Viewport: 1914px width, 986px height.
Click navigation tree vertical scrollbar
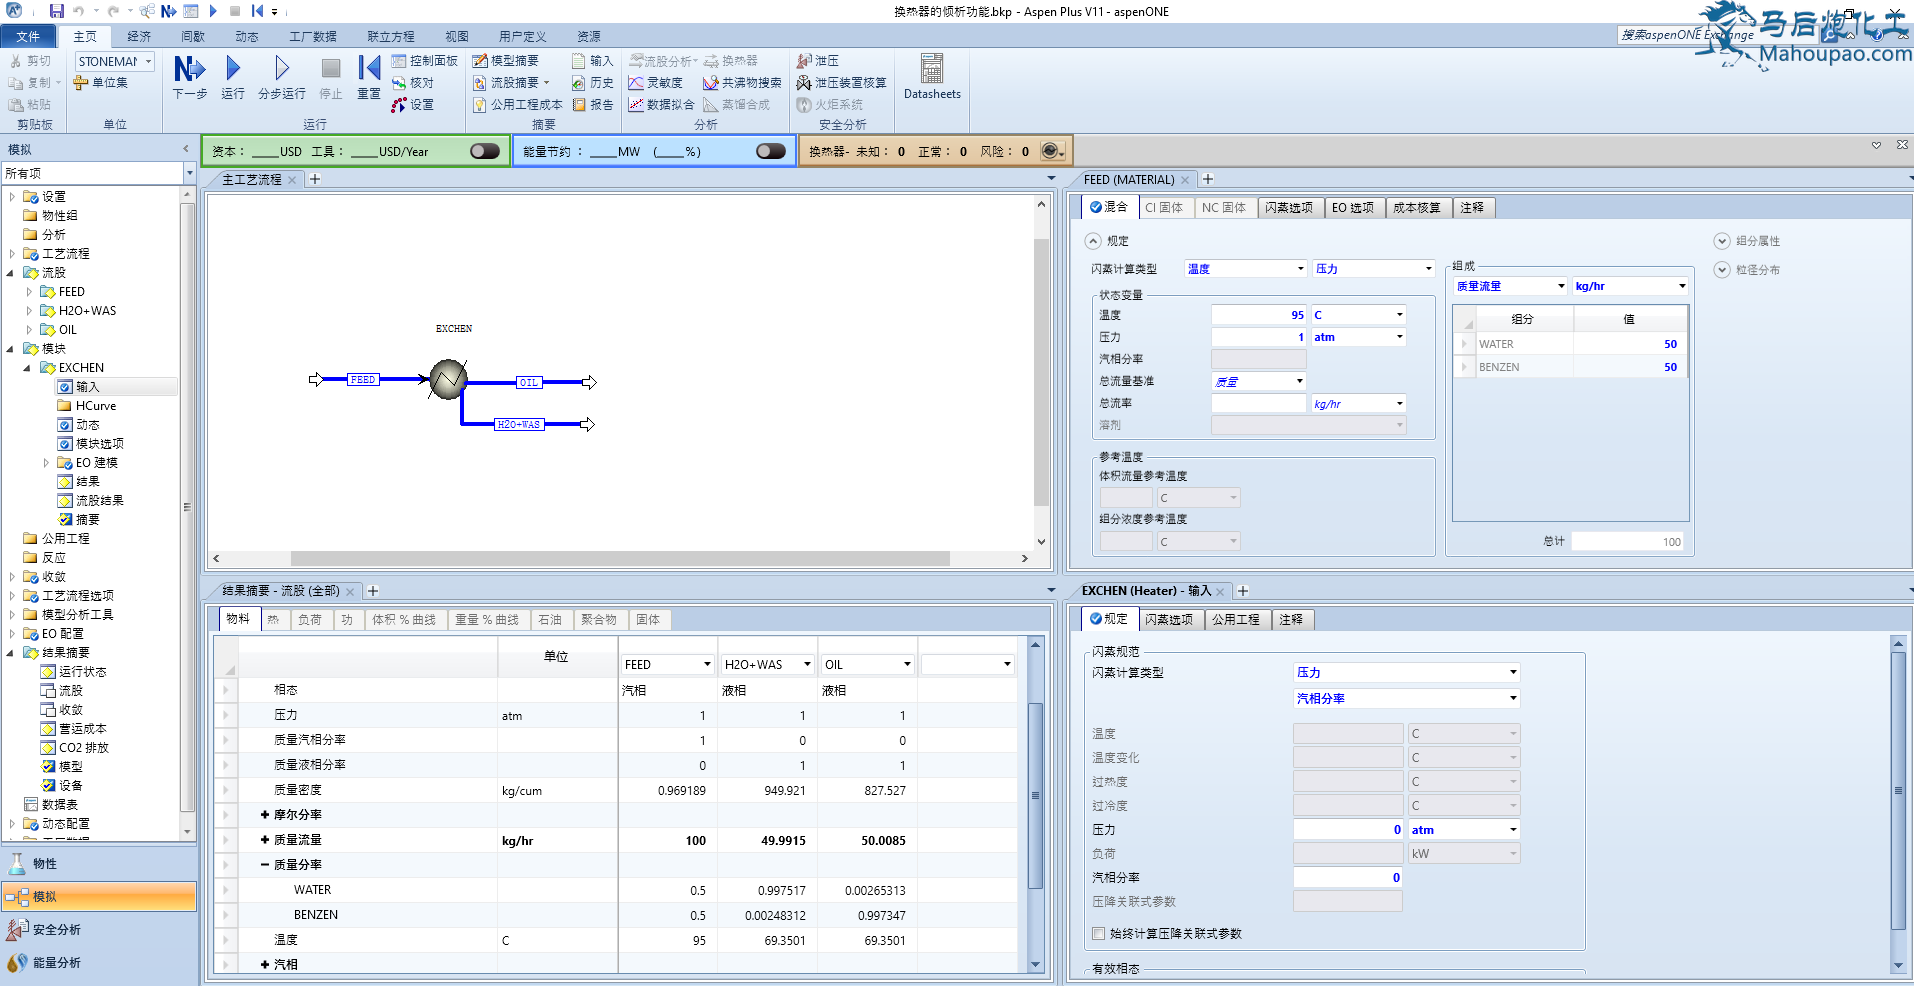[x=186, y=506]
